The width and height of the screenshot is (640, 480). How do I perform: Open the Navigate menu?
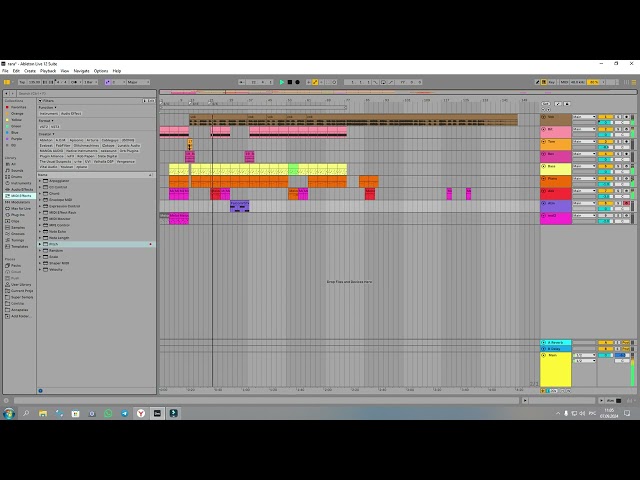tap(82, 71)
